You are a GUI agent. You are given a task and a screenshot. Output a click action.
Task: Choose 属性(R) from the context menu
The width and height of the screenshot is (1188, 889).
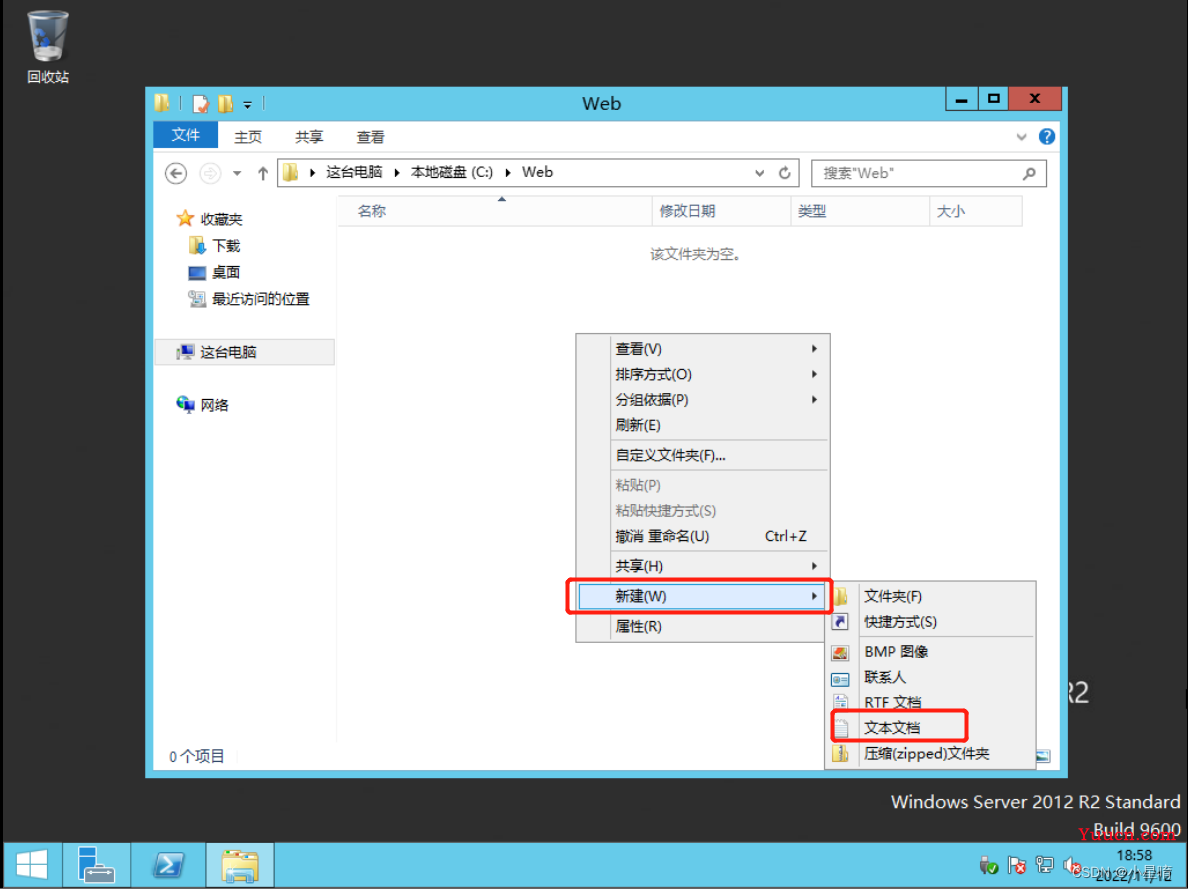(x=702, y=626)
